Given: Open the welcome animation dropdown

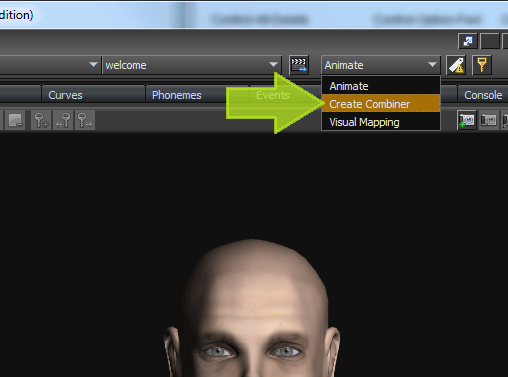Looking at the screenshot, I should (192, 65).
